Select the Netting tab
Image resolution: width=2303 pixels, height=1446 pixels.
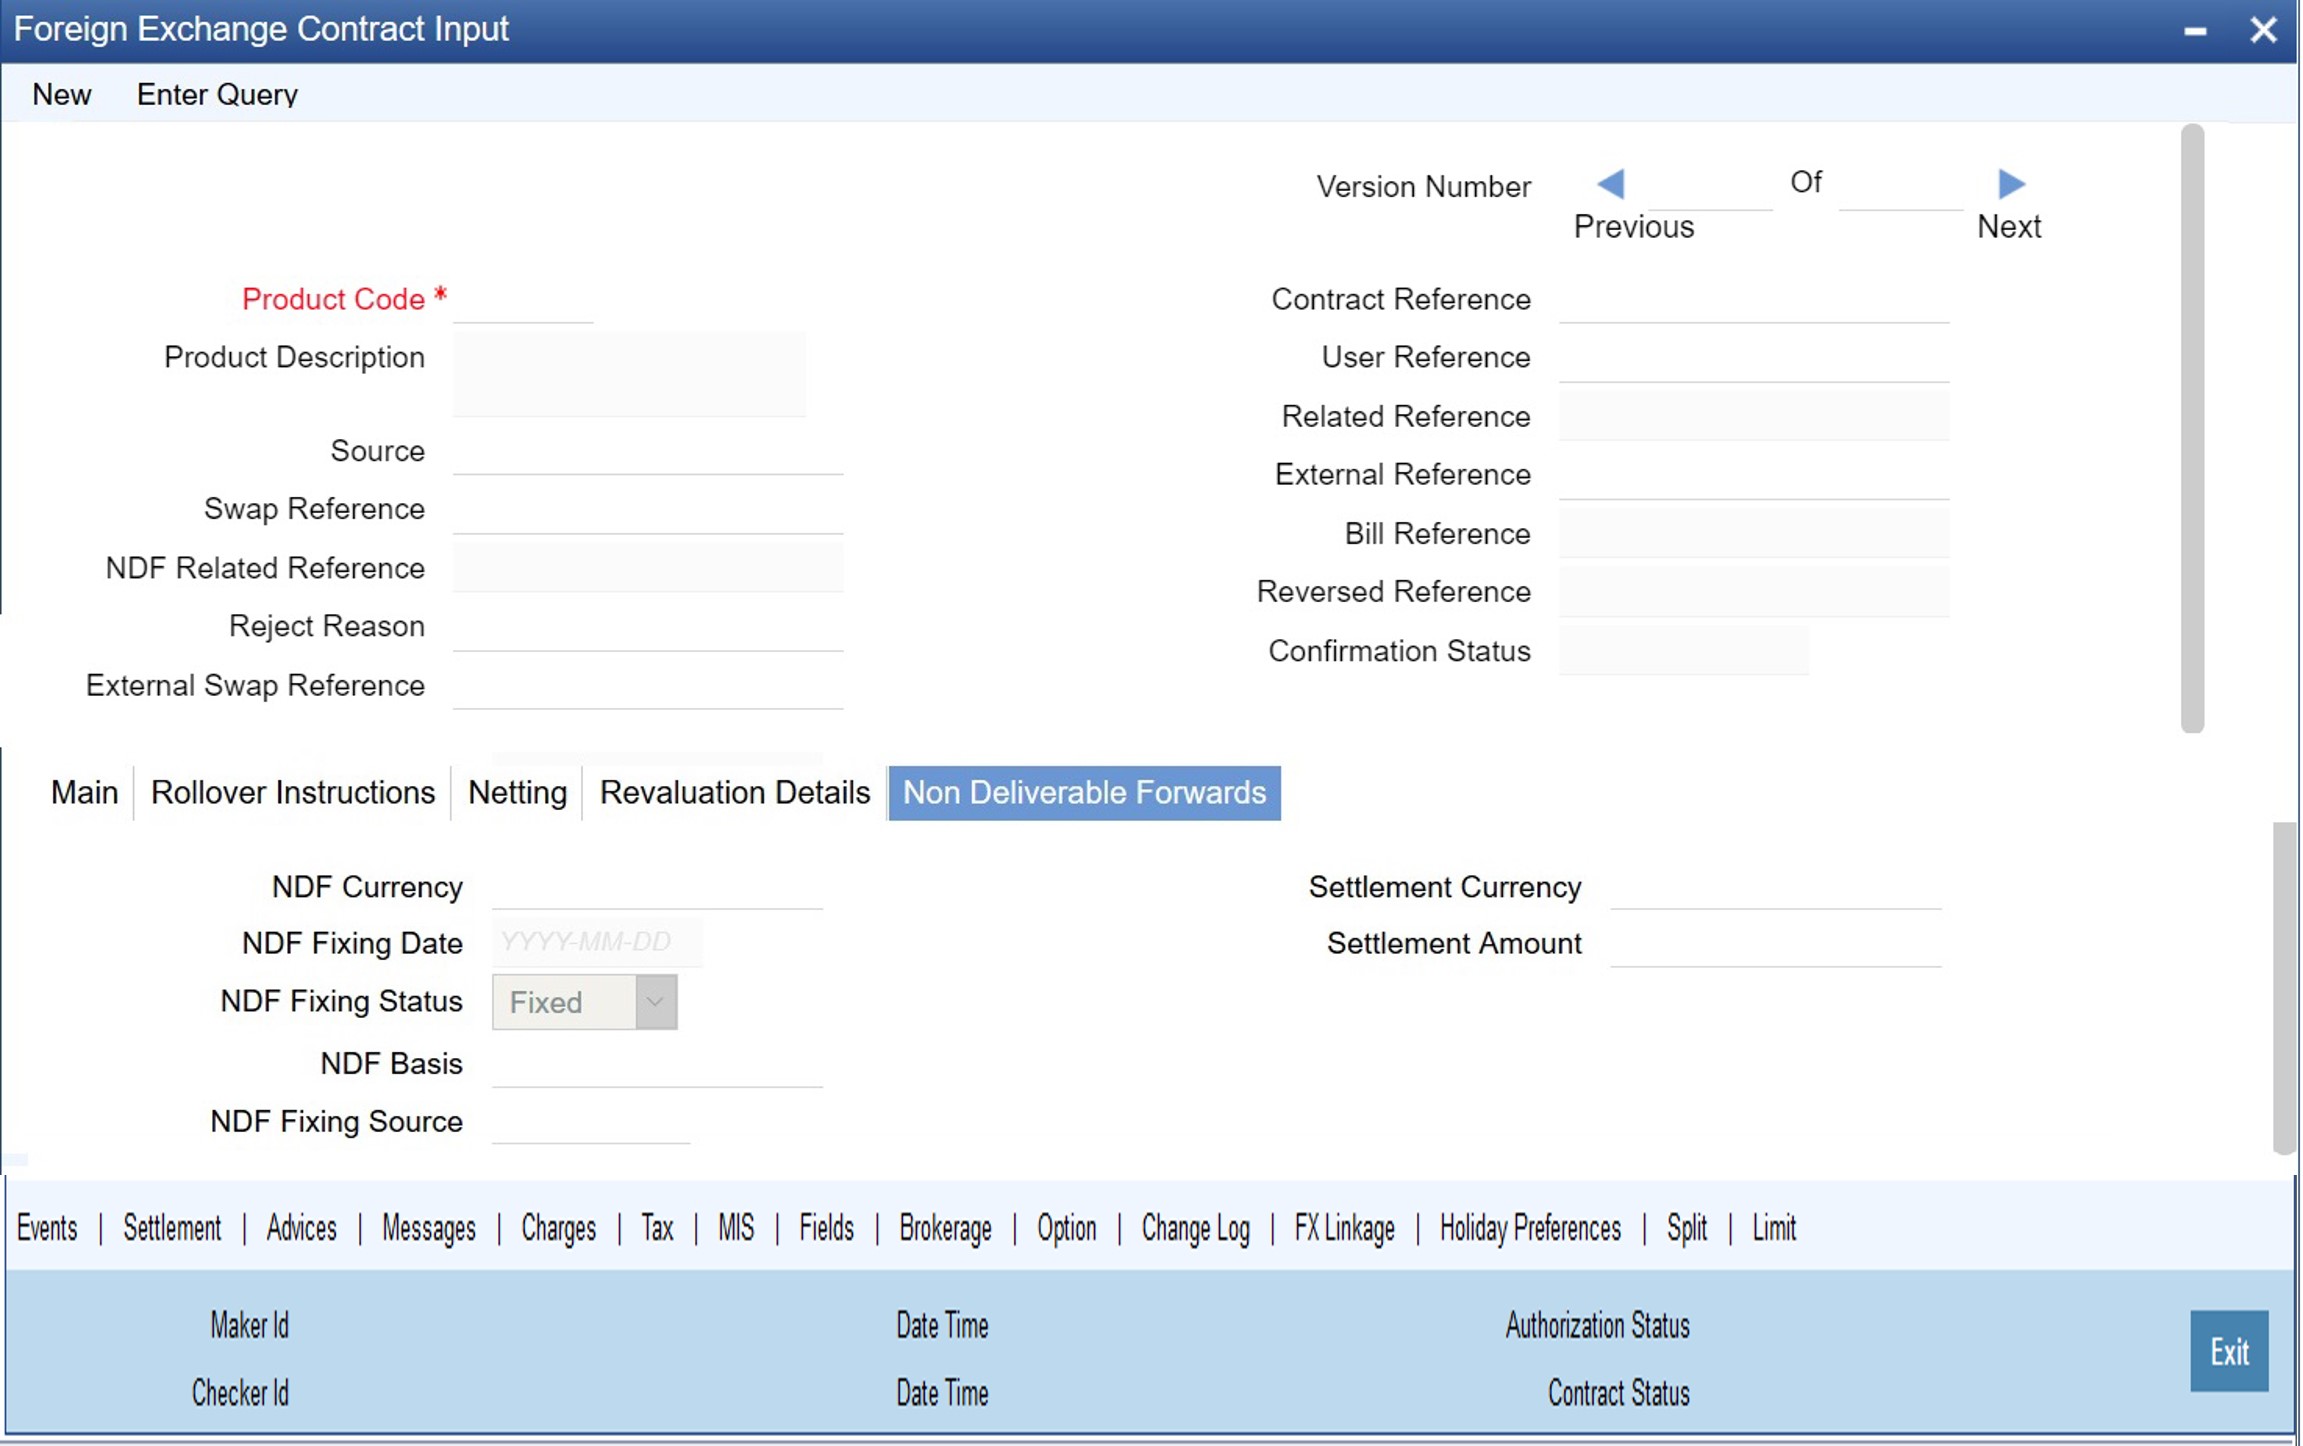[517, 793]
